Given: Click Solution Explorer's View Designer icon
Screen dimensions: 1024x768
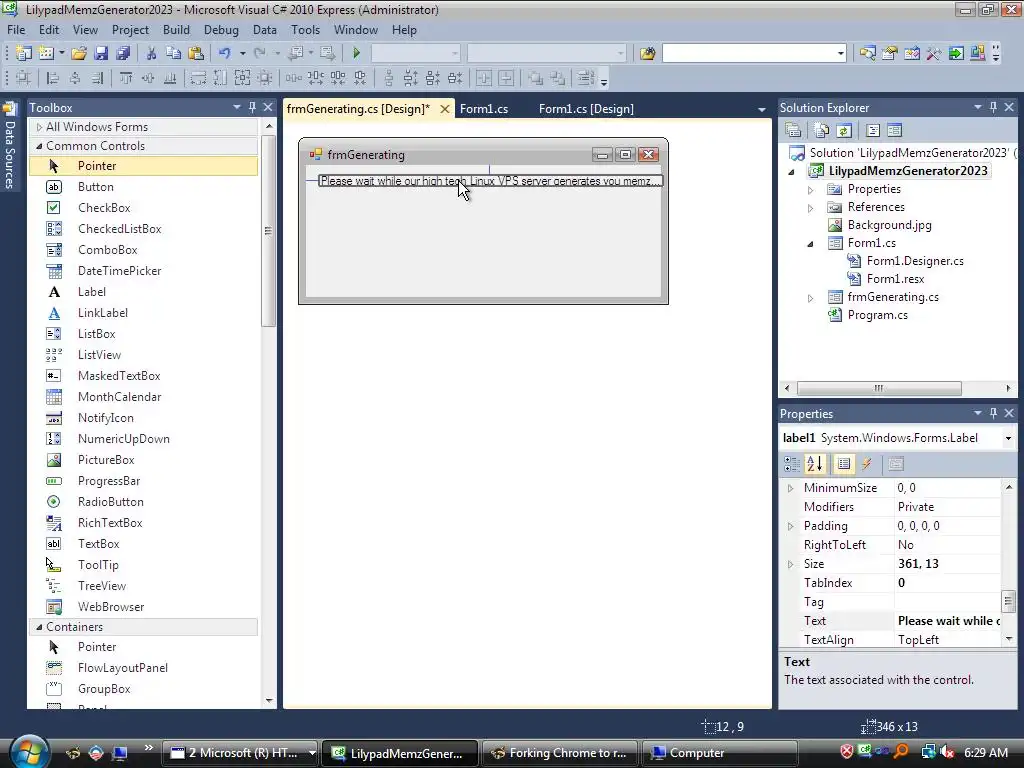Looking at the screenshot, I should (x=895, y=131).
